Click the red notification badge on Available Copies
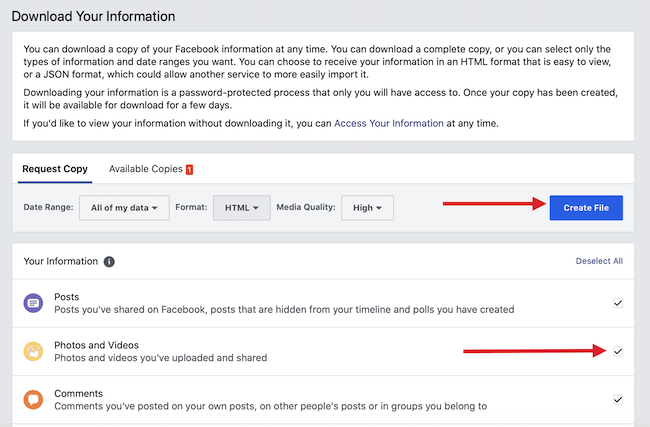Viewport: 650px width, 427px height. click(x=189, y=169)
